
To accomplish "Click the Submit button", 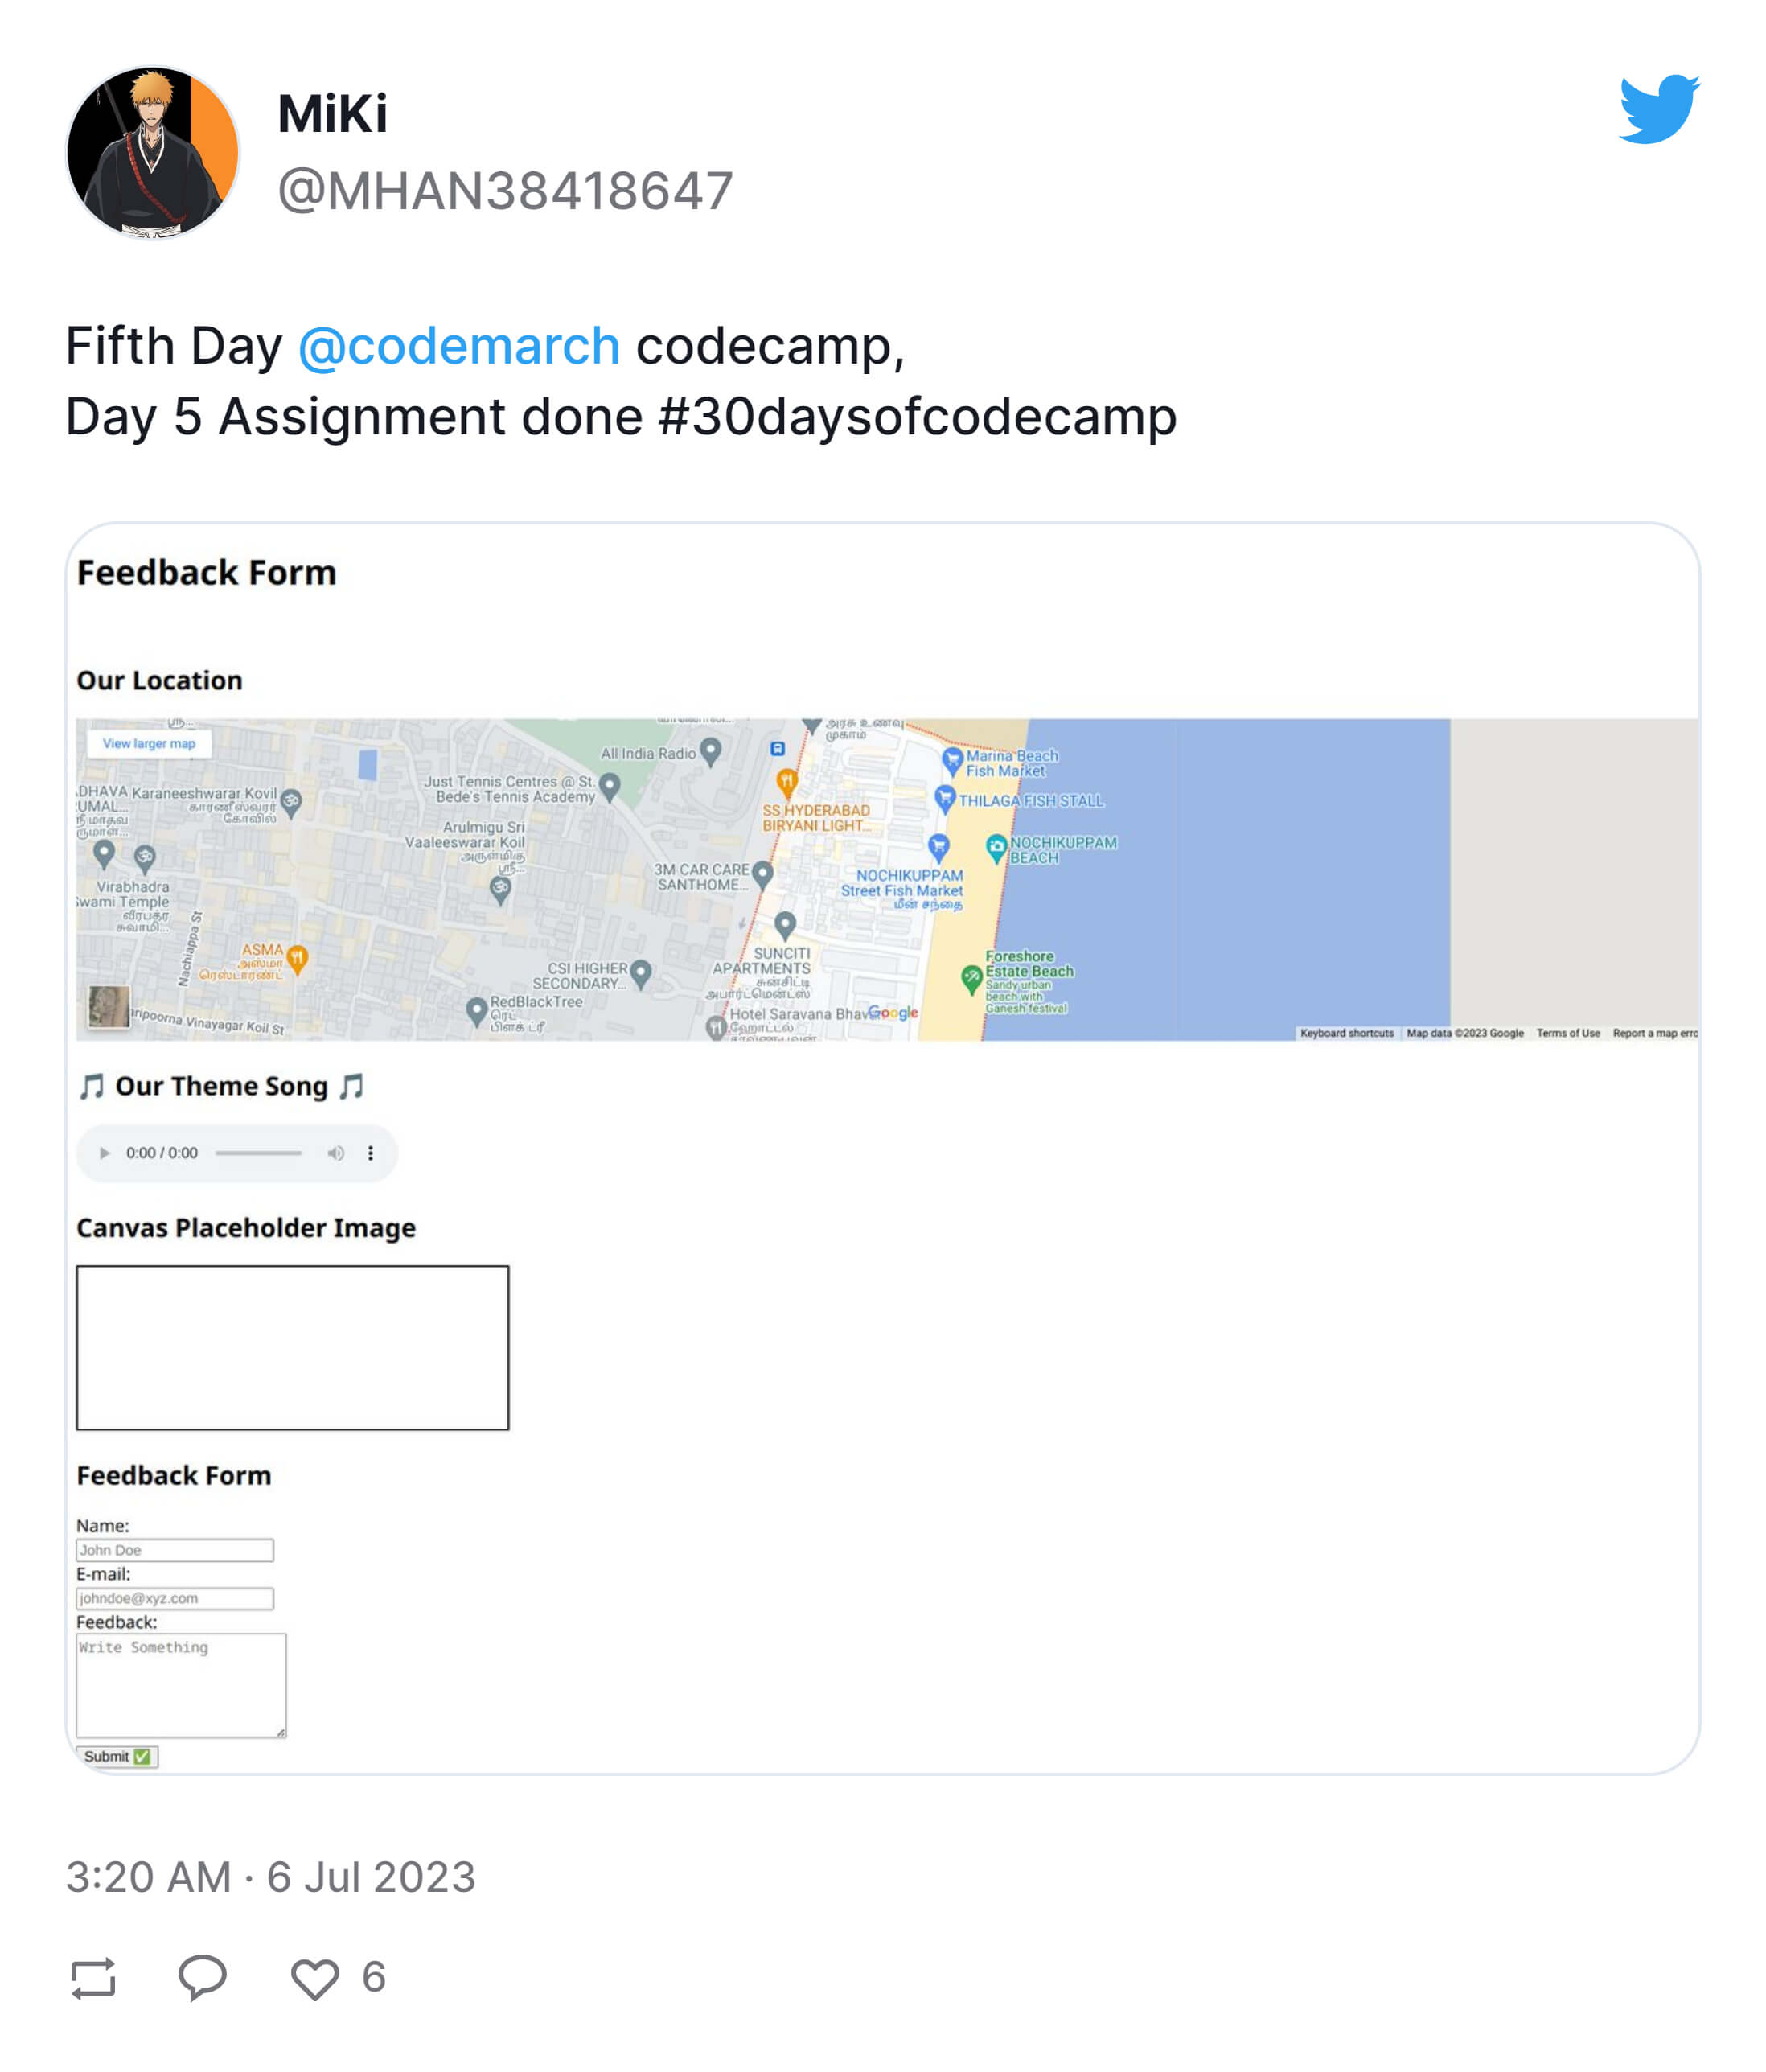I will click(117, 1756).
